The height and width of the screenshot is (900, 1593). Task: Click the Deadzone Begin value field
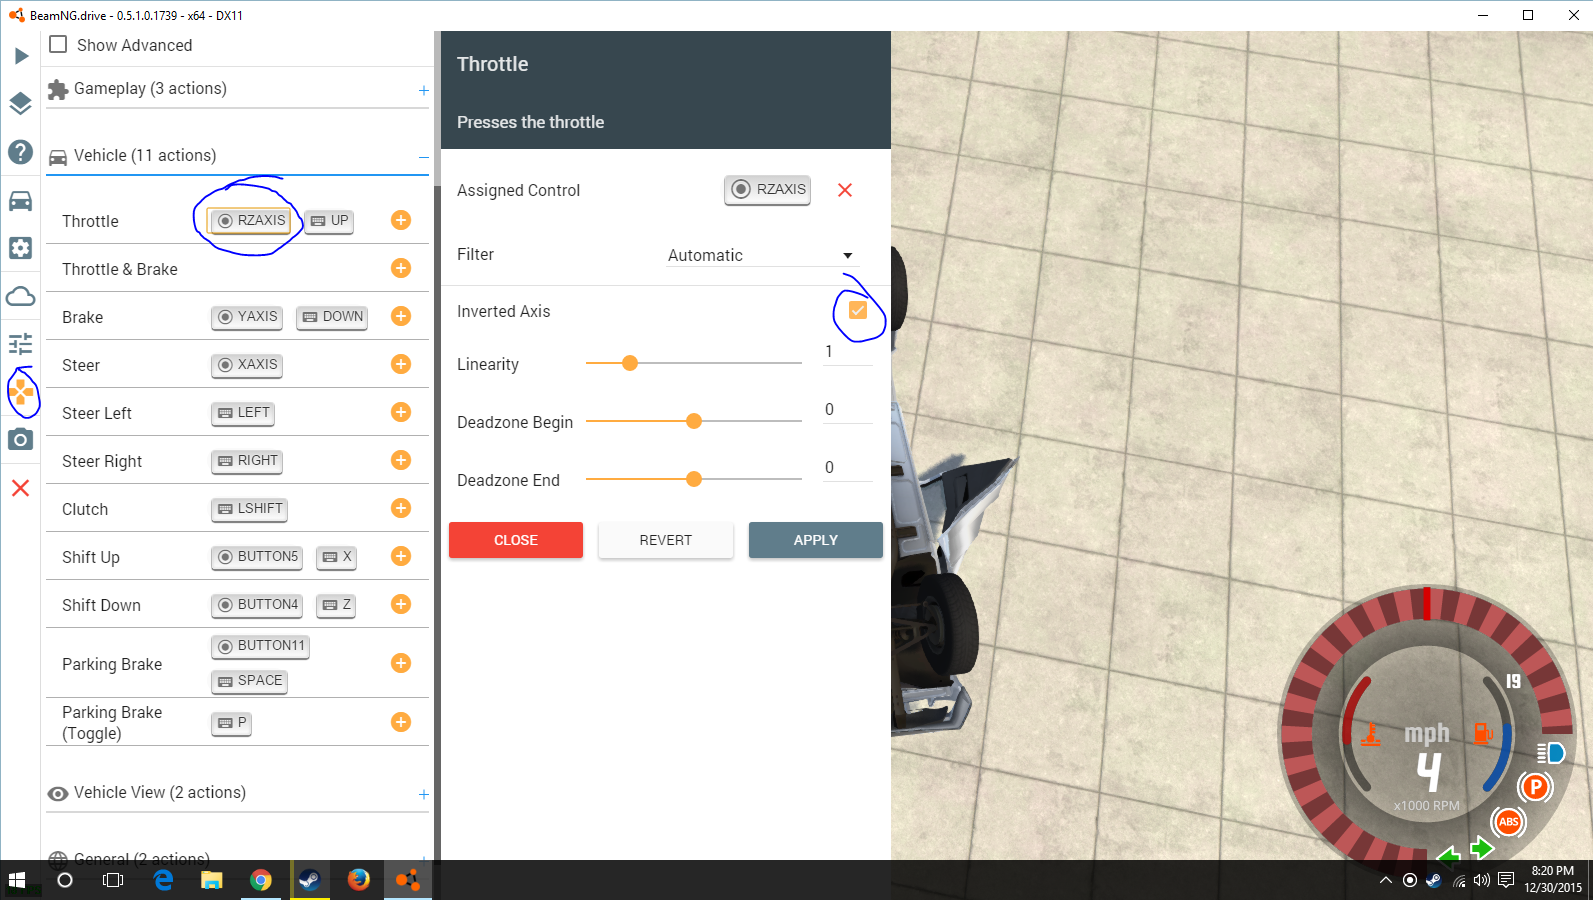pos(848,410)
